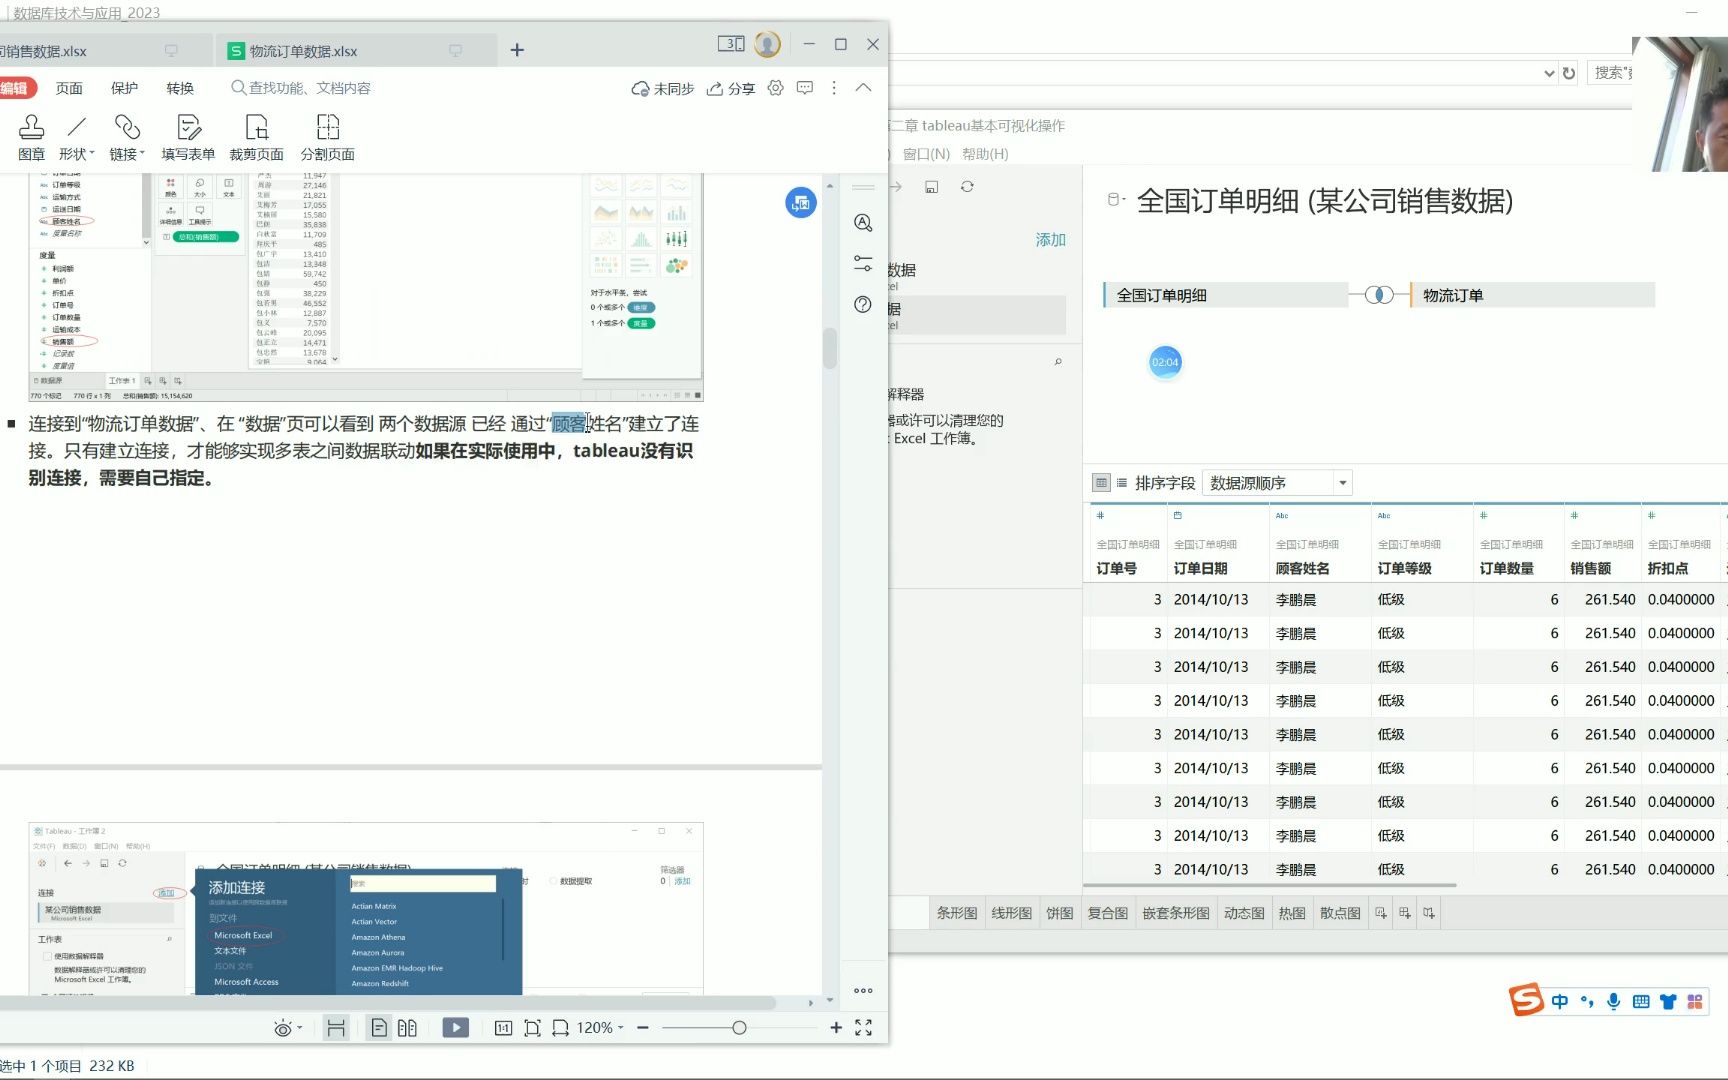Open the 120% zoom level dropdown
Image resolution: width=1728 pixels, height=1080 pixels.
[600, 1028]
